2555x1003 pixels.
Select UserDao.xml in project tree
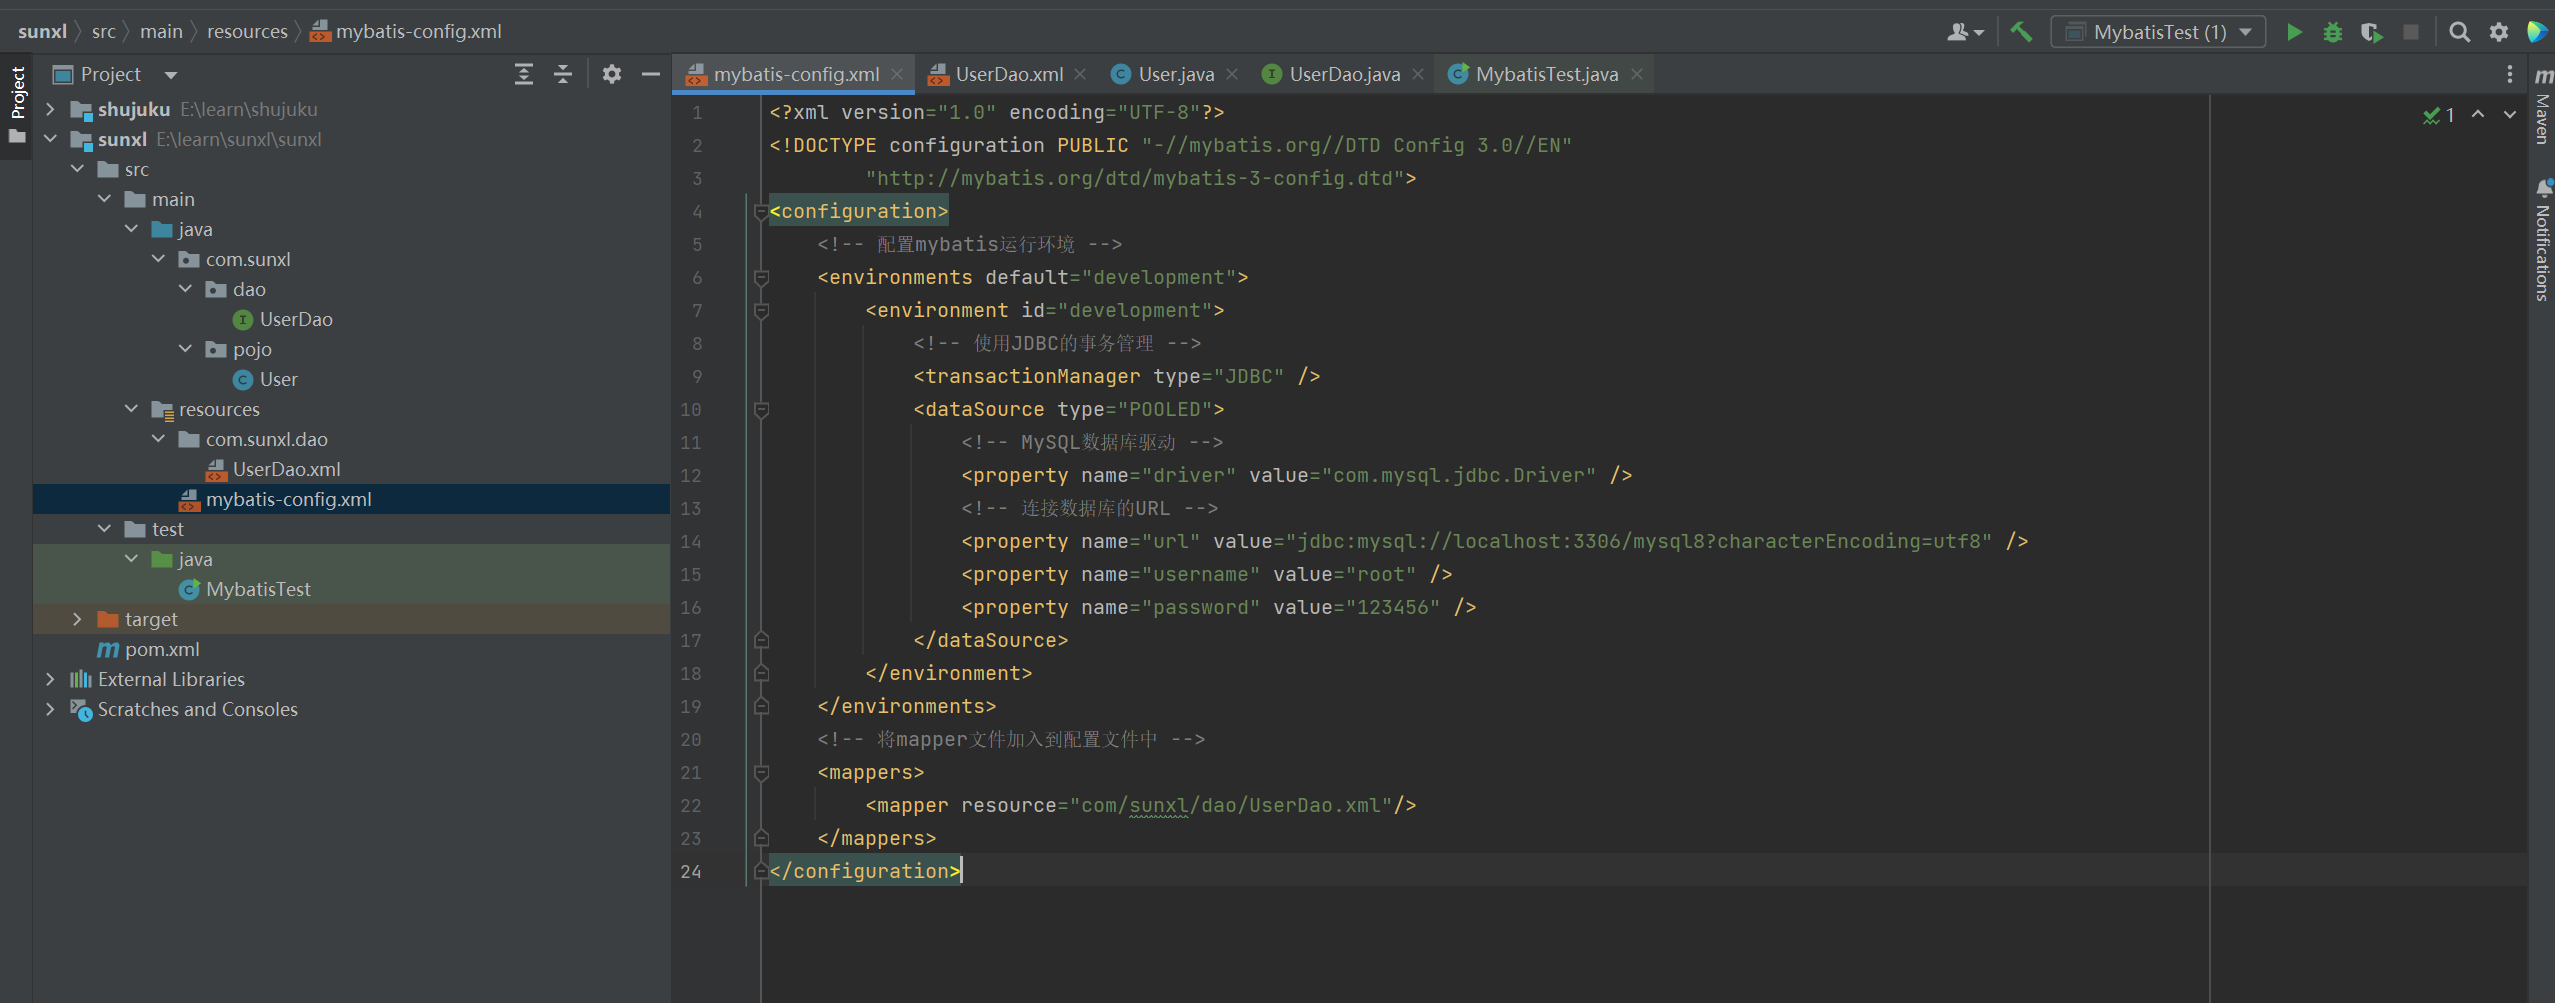pos(286,469)
